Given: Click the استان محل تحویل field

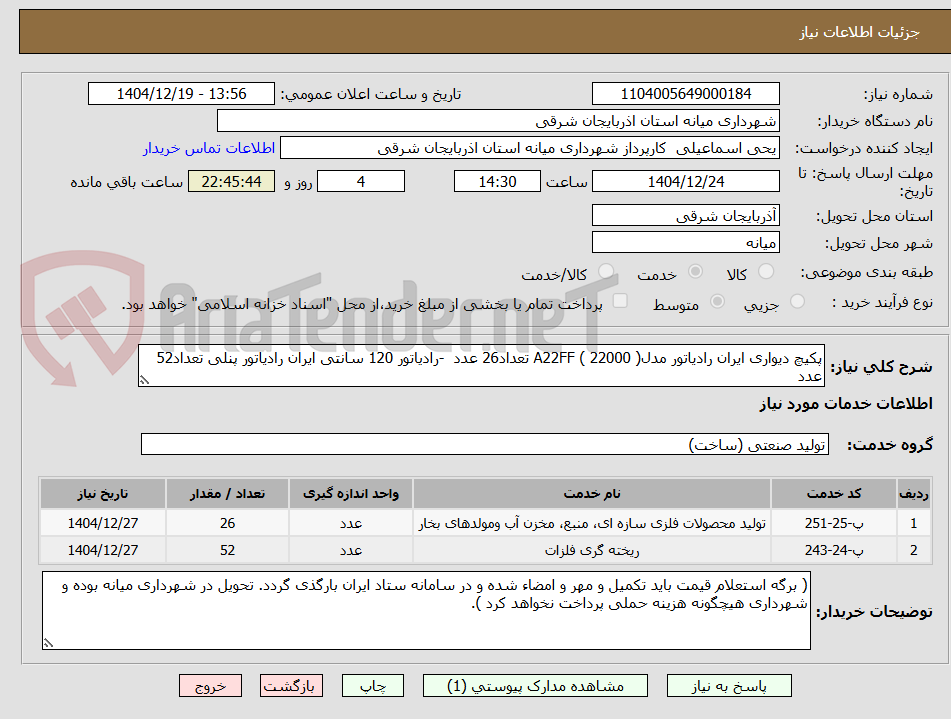Looking at the screenshot, I should 685,215.
